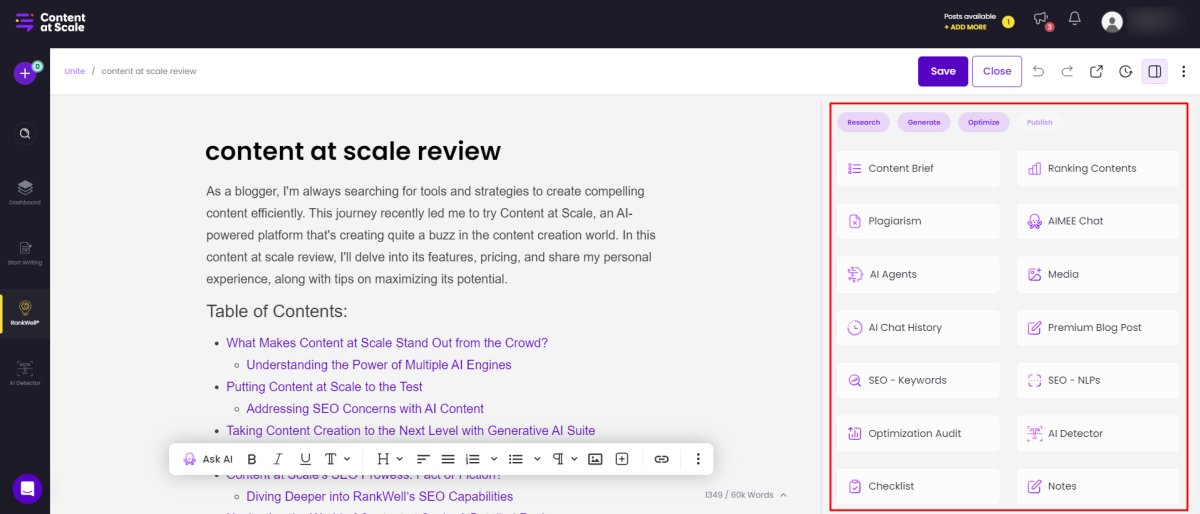Align text left
This screenshot has height=514, width=1200.
[x=423, y=459]
